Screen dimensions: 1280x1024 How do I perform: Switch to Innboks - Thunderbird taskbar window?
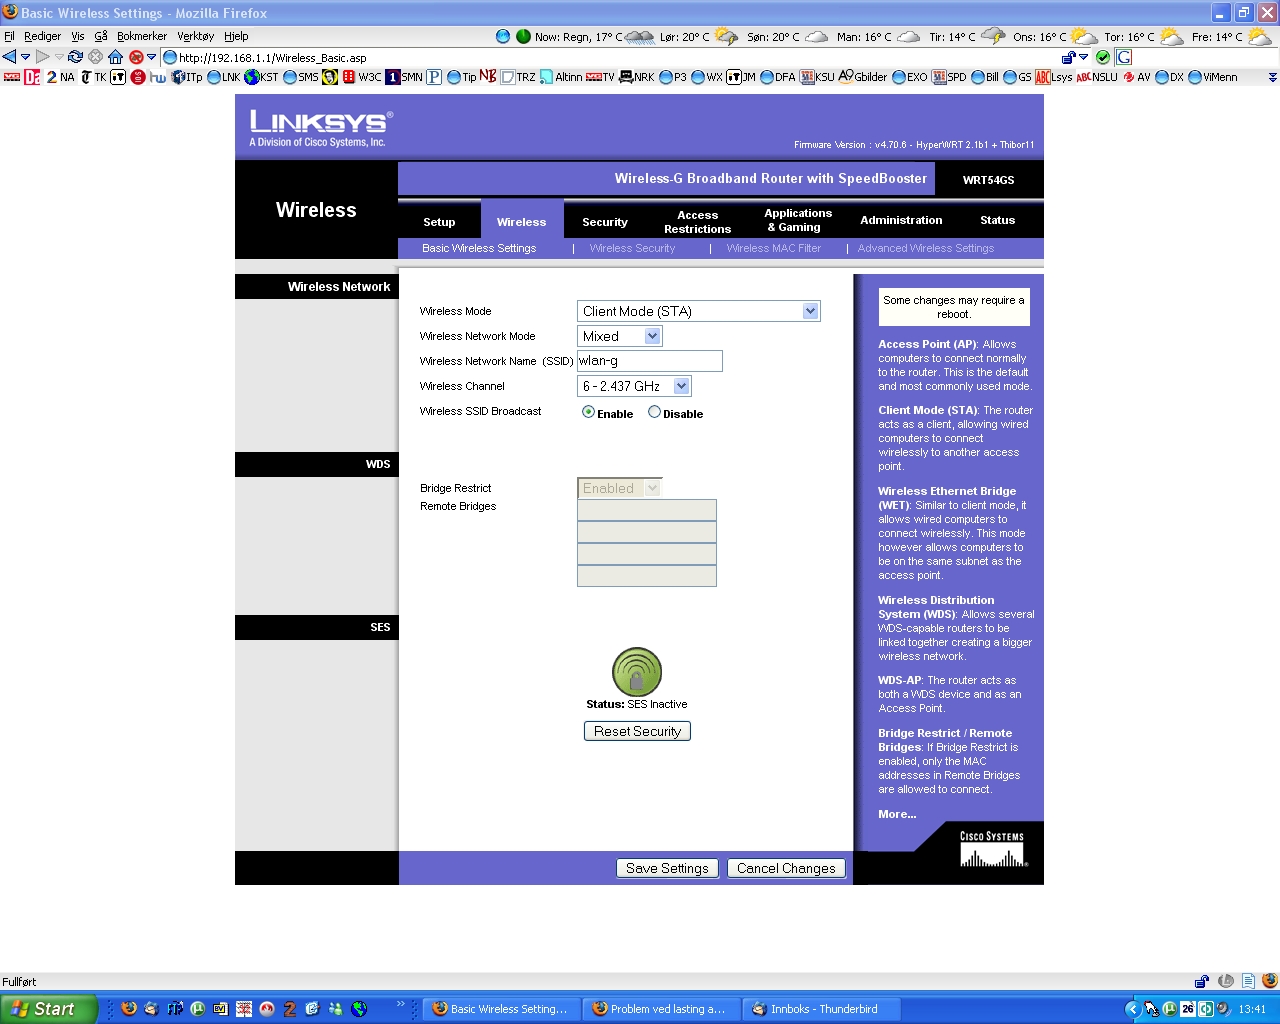pyautogui.click(x=822, y=1009)
